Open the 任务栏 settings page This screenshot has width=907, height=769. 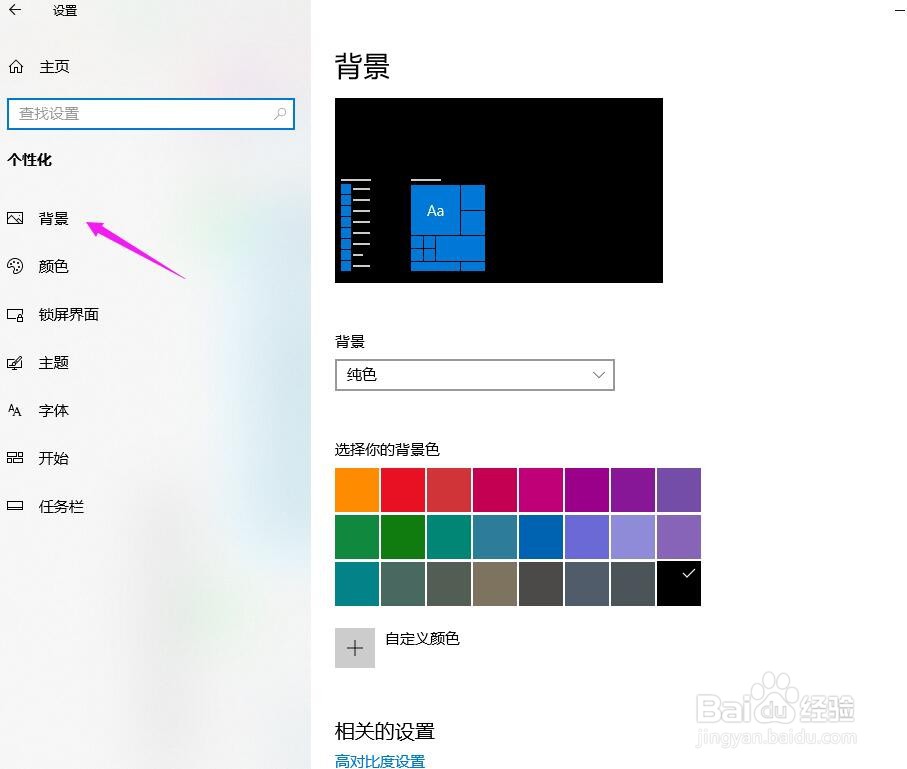point(61,507)
